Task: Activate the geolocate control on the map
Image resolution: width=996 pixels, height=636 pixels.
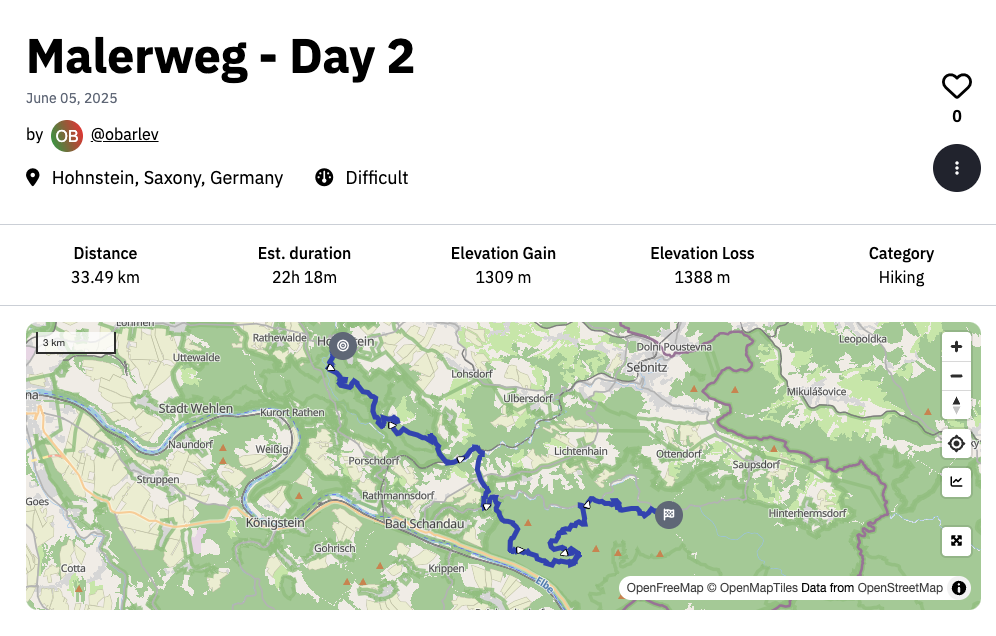Action: point(956,443)
